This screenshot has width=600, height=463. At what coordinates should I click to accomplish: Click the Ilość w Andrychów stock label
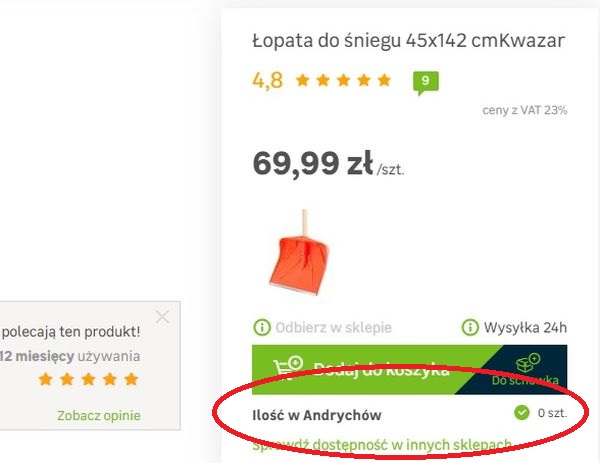point(317,415)
